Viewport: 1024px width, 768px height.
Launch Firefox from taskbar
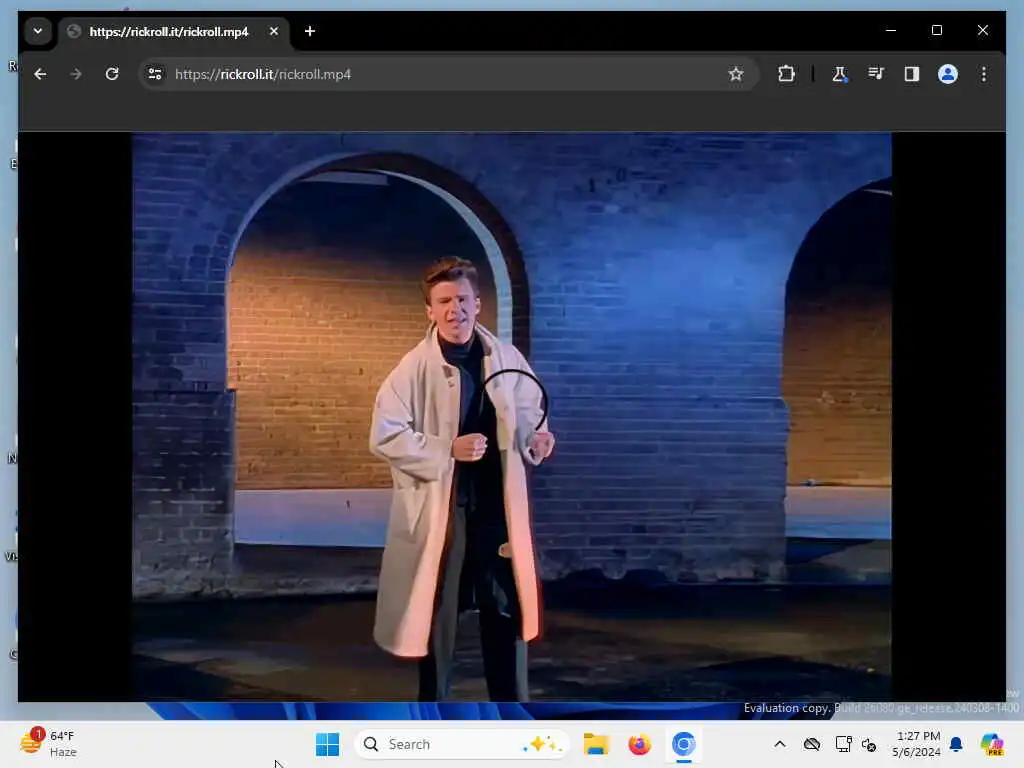pyautogui.click(x=639, y=744)
